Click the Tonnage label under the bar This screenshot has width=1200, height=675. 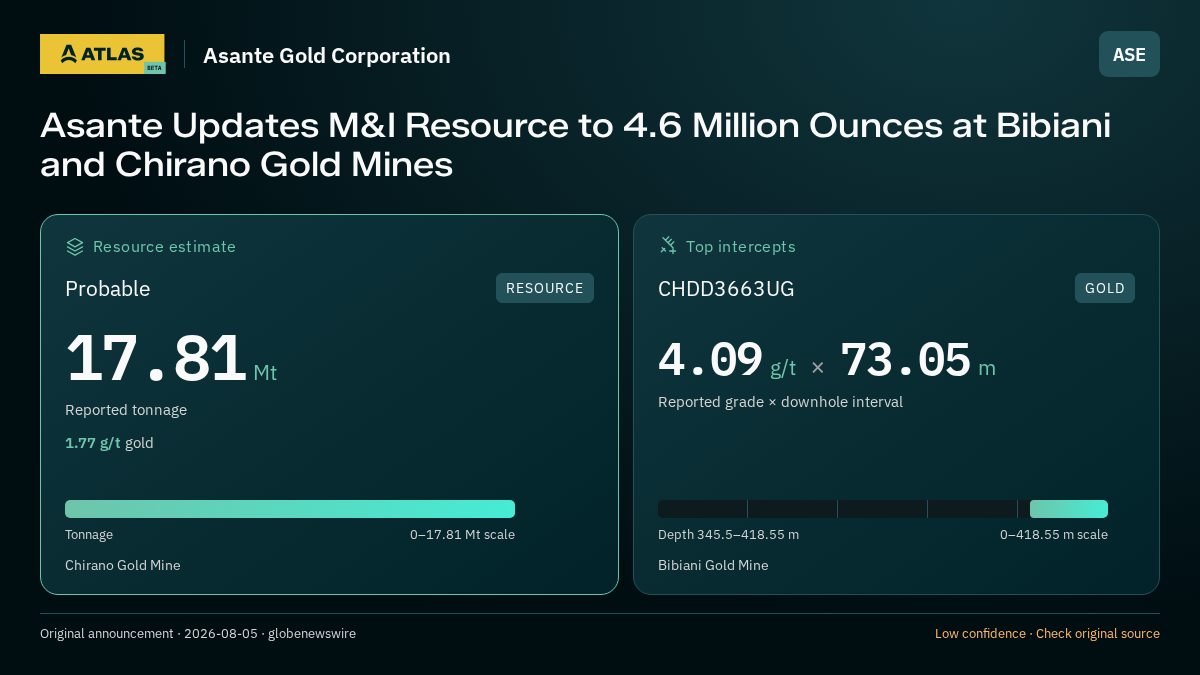pyautogui.click(x=89, y=535)
